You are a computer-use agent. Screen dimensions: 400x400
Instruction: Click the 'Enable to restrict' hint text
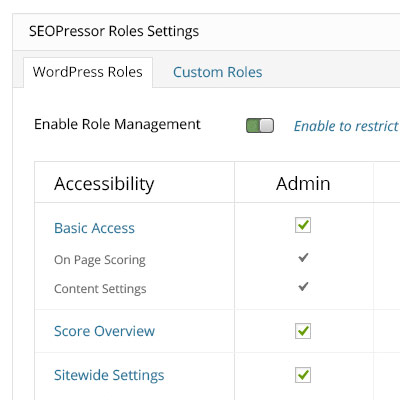[x=347, y=126]
